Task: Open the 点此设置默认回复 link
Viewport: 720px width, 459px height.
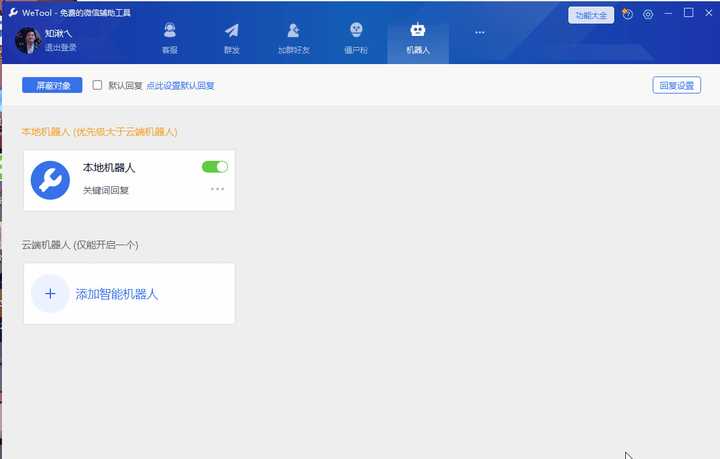Action: click(180, 85)
